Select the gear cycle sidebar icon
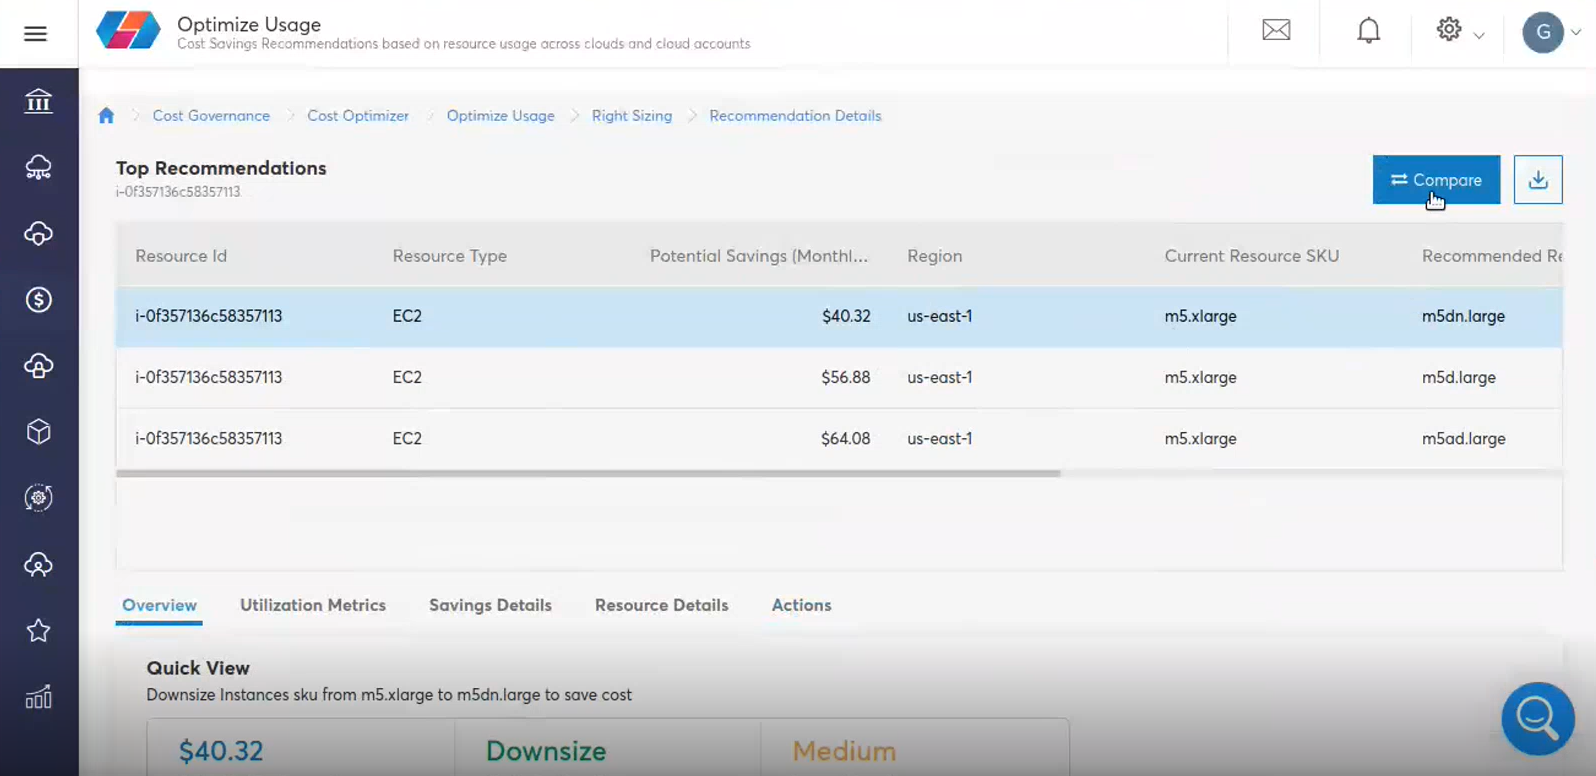 38,498
